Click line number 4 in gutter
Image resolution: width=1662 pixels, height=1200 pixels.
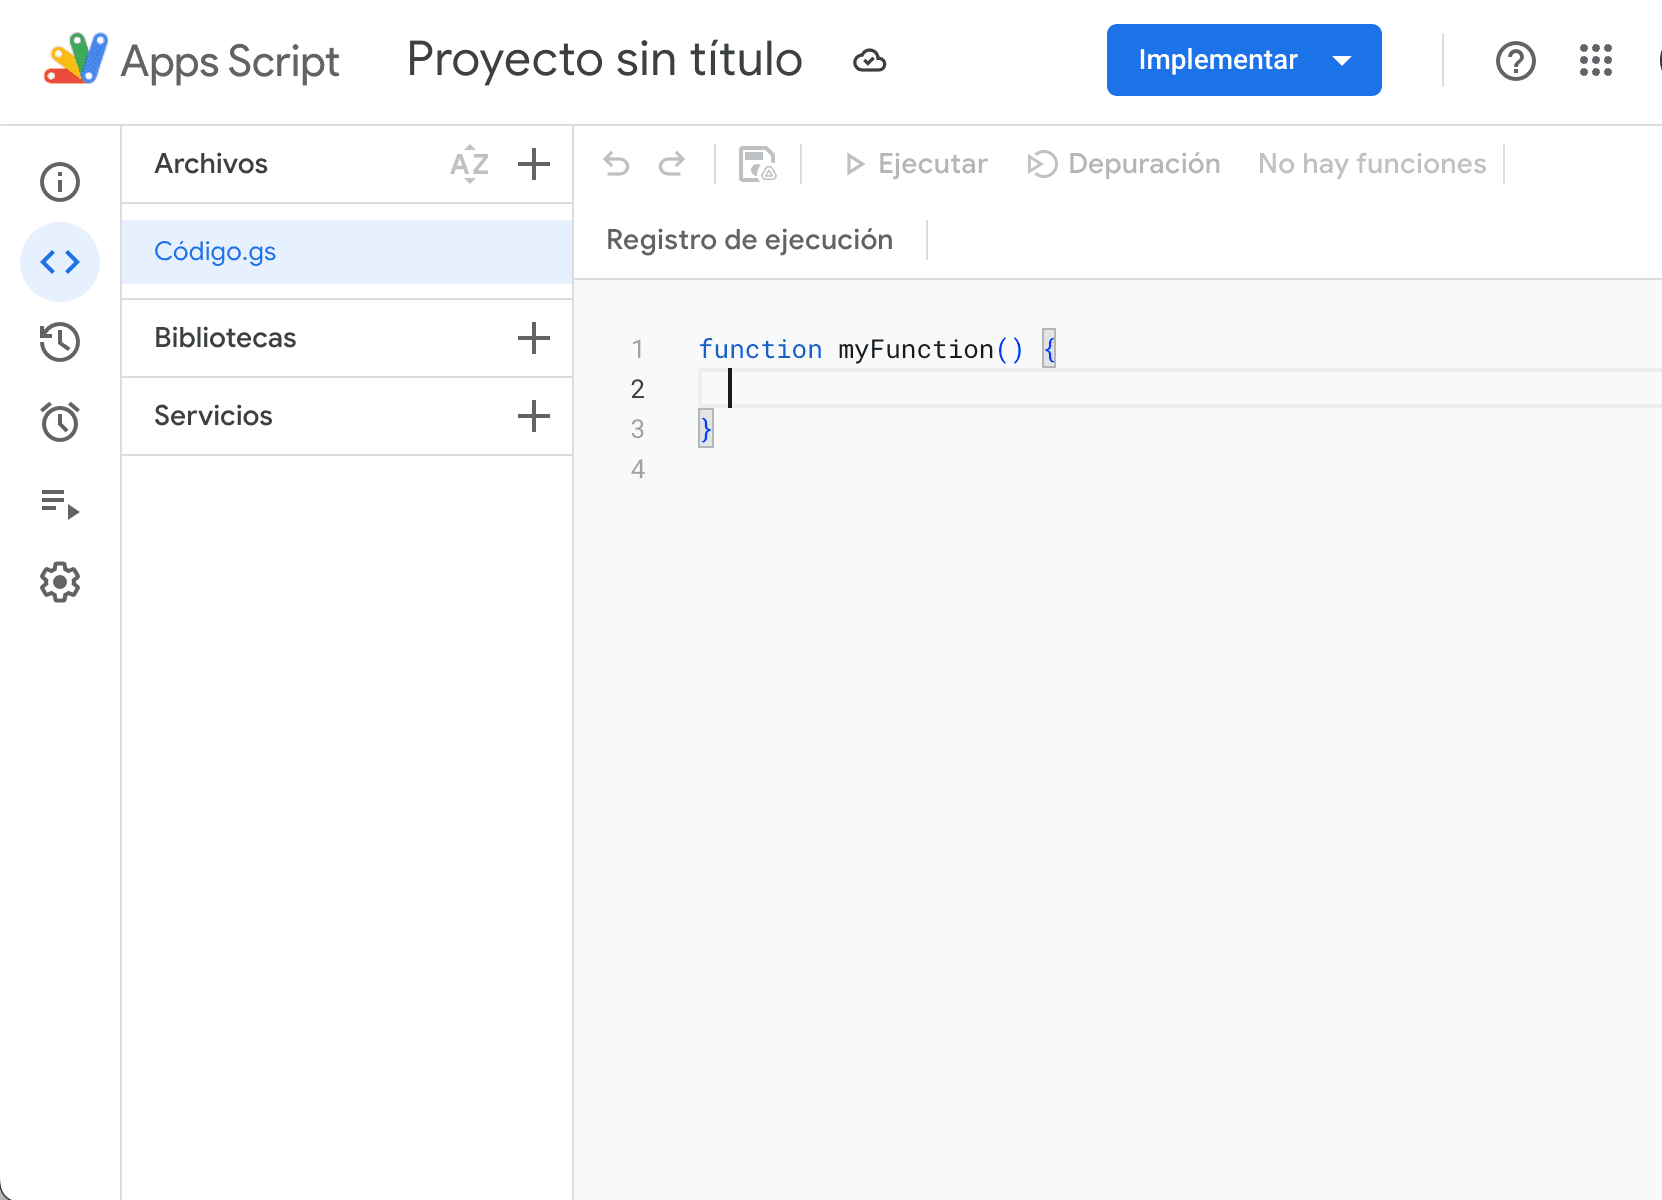coord(638,469)
